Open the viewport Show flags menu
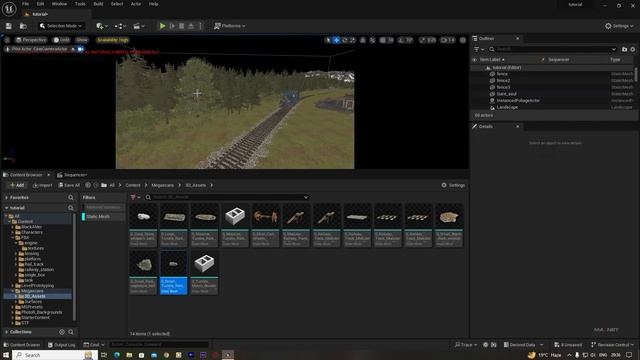640x360 pixels. (82, 40)
